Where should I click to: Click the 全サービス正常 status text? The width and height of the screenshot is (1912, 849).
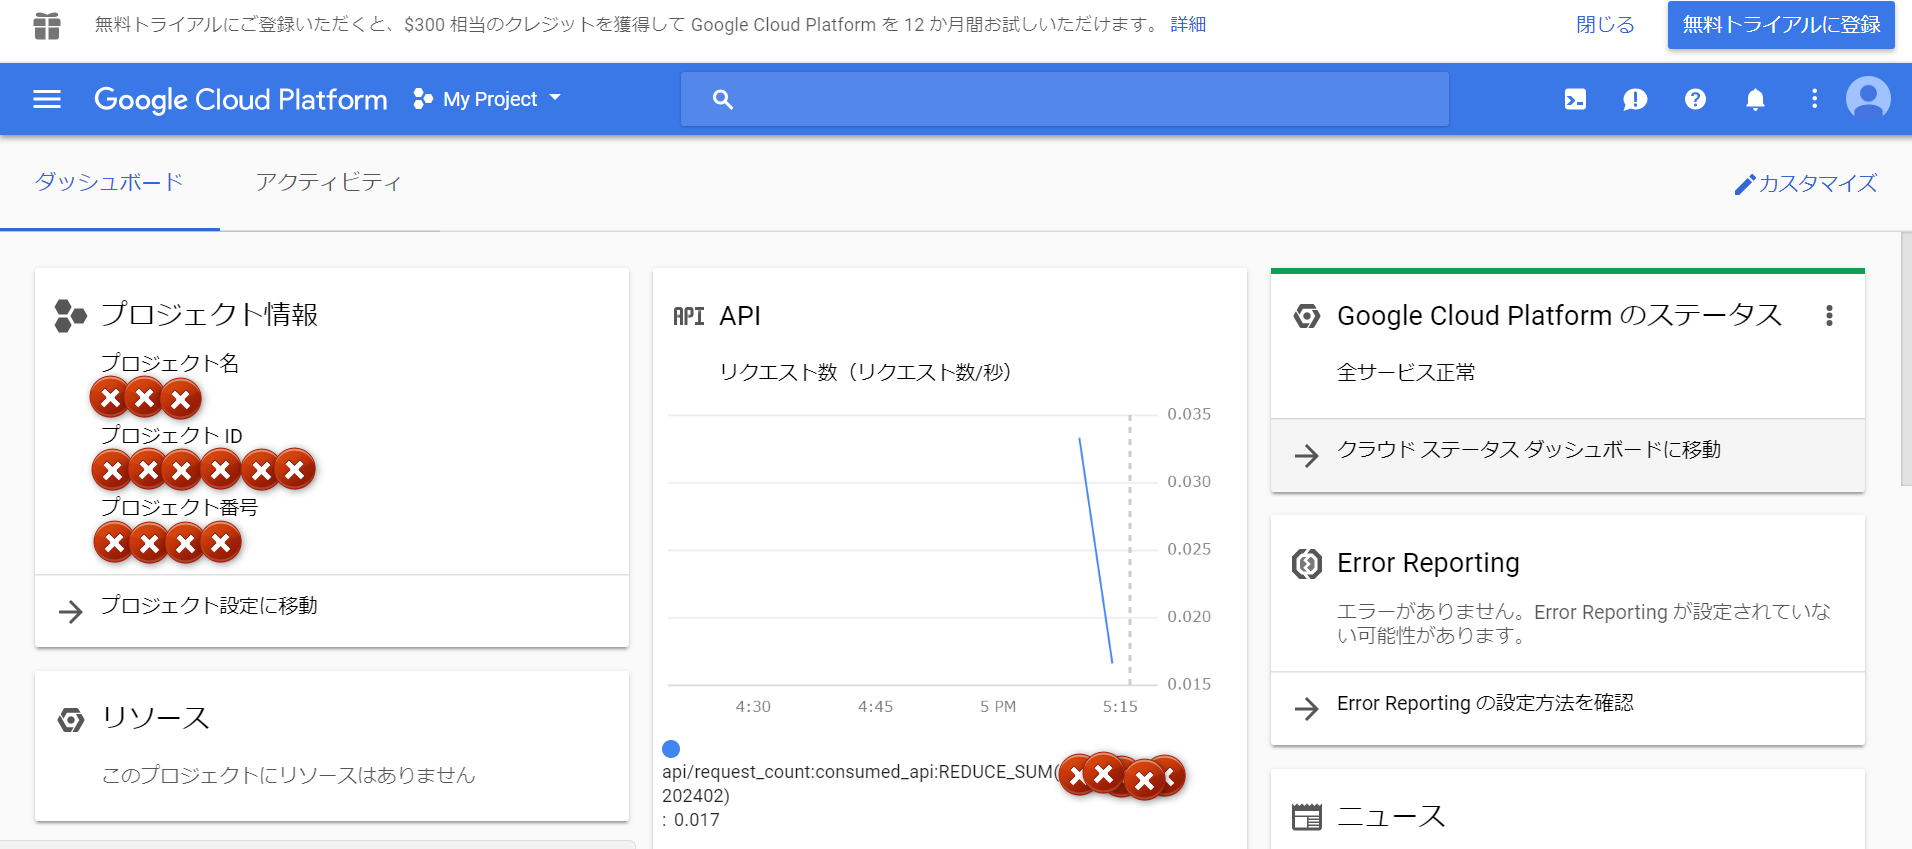pyautogui.click(x=1406, y=373)
